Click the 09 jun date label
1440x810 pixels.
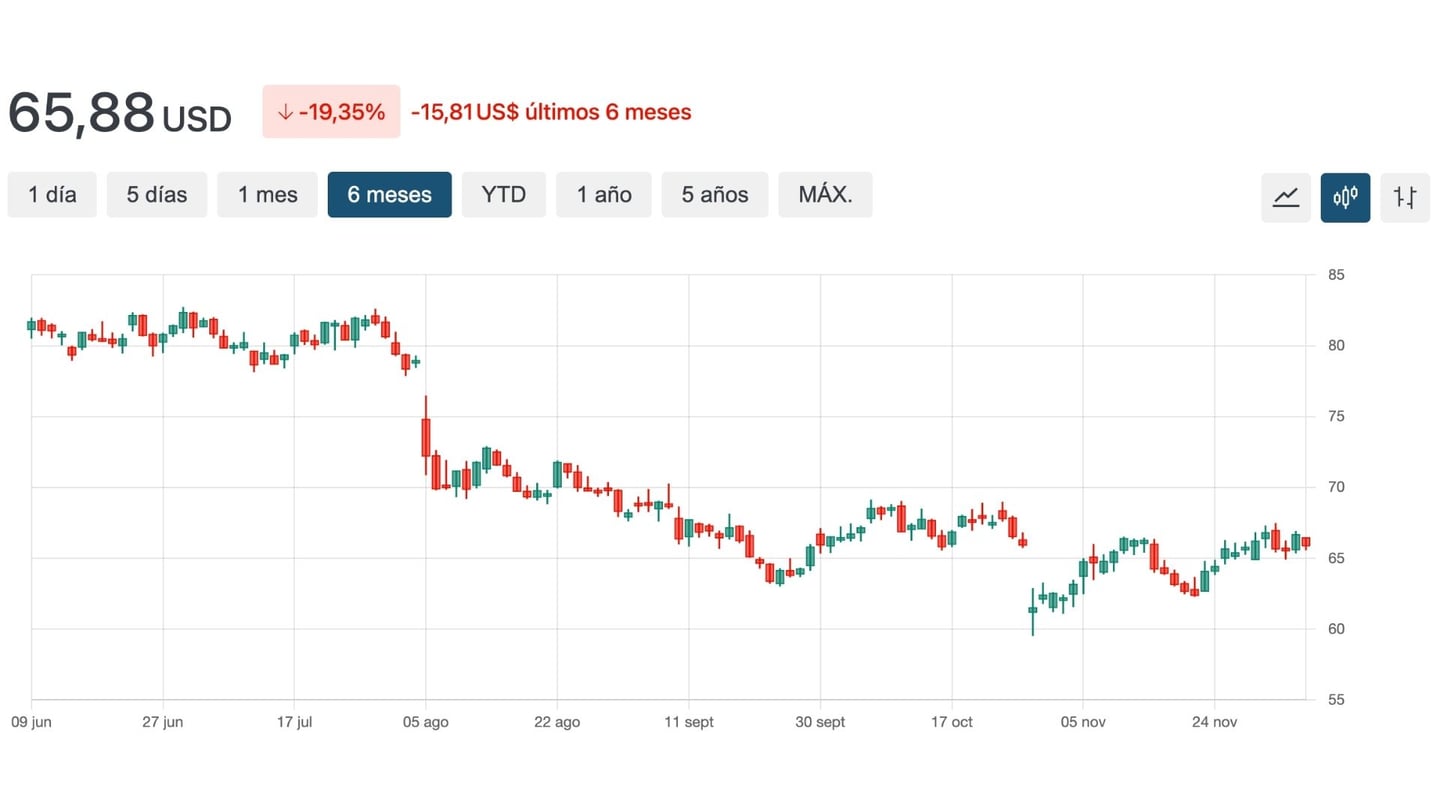(31, 722)
